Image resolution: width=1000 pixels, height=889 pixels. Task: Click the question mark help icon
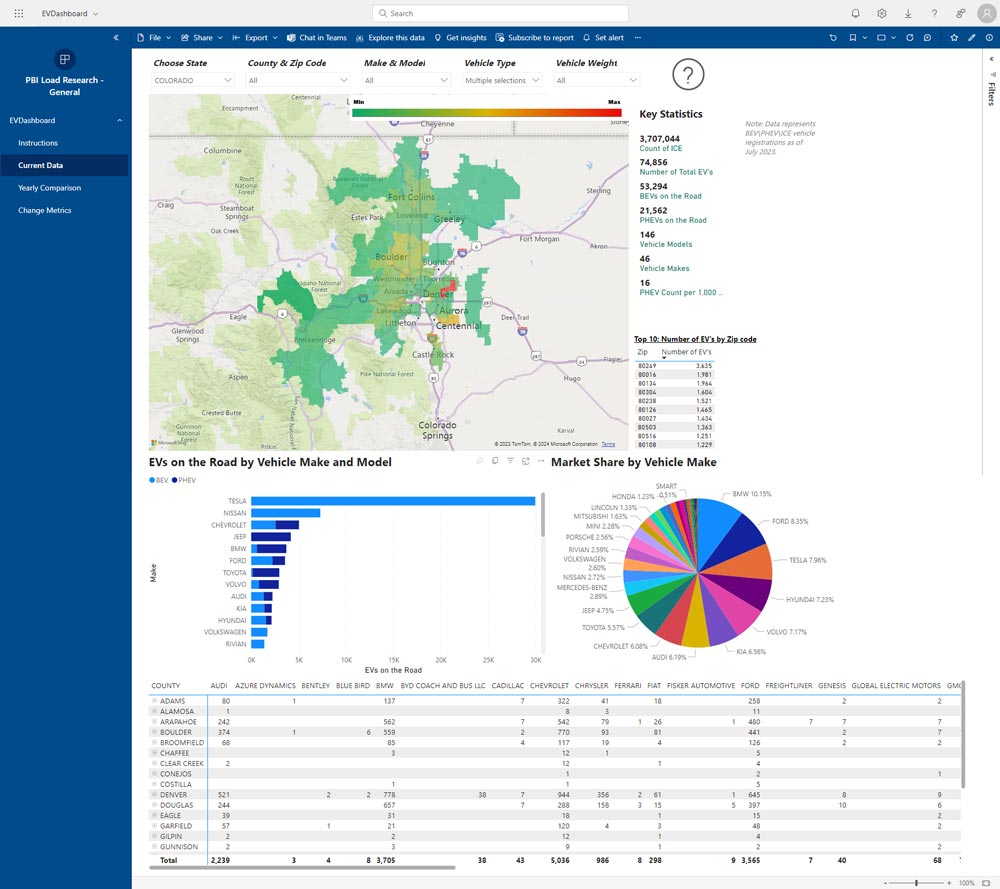[688, 75]
